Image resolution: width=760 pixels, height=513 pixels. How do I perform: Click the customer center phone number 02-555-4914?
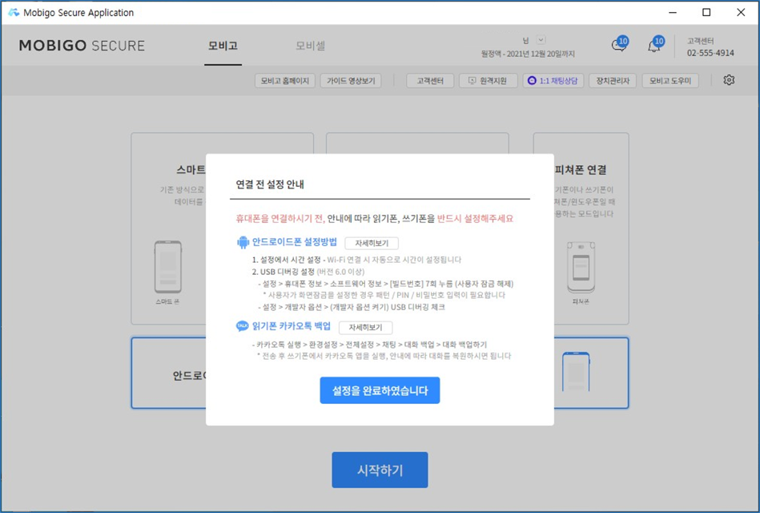tap(710, 53)
